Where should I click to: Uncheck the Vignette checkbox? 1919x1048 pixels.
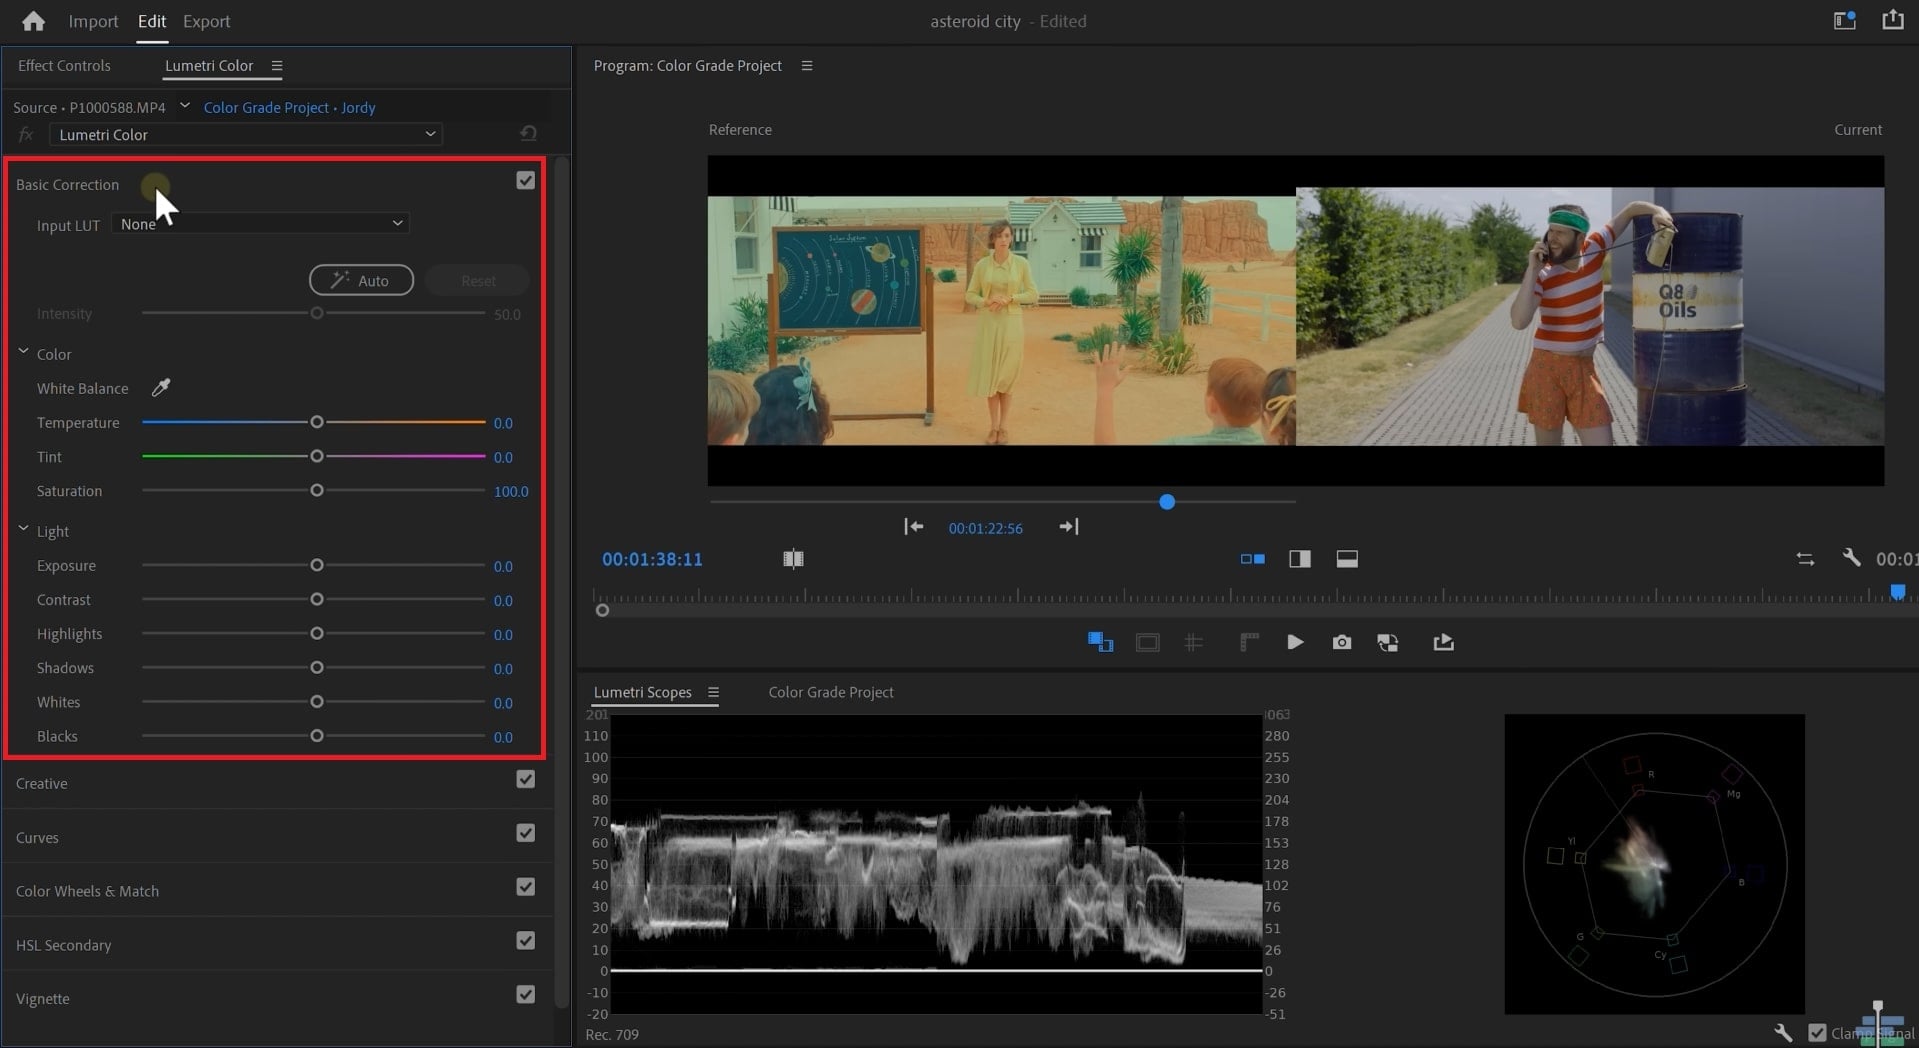[x=525, y=995]
